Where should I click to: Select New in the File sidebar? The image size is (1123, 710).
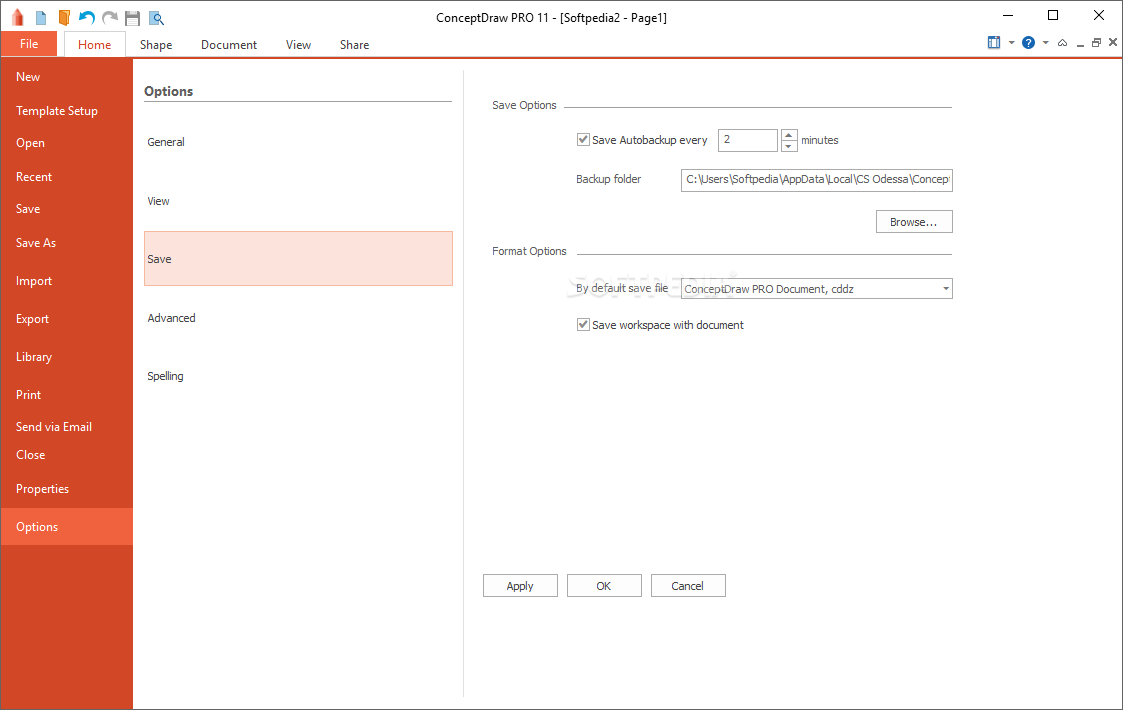[x=67, y=77]
